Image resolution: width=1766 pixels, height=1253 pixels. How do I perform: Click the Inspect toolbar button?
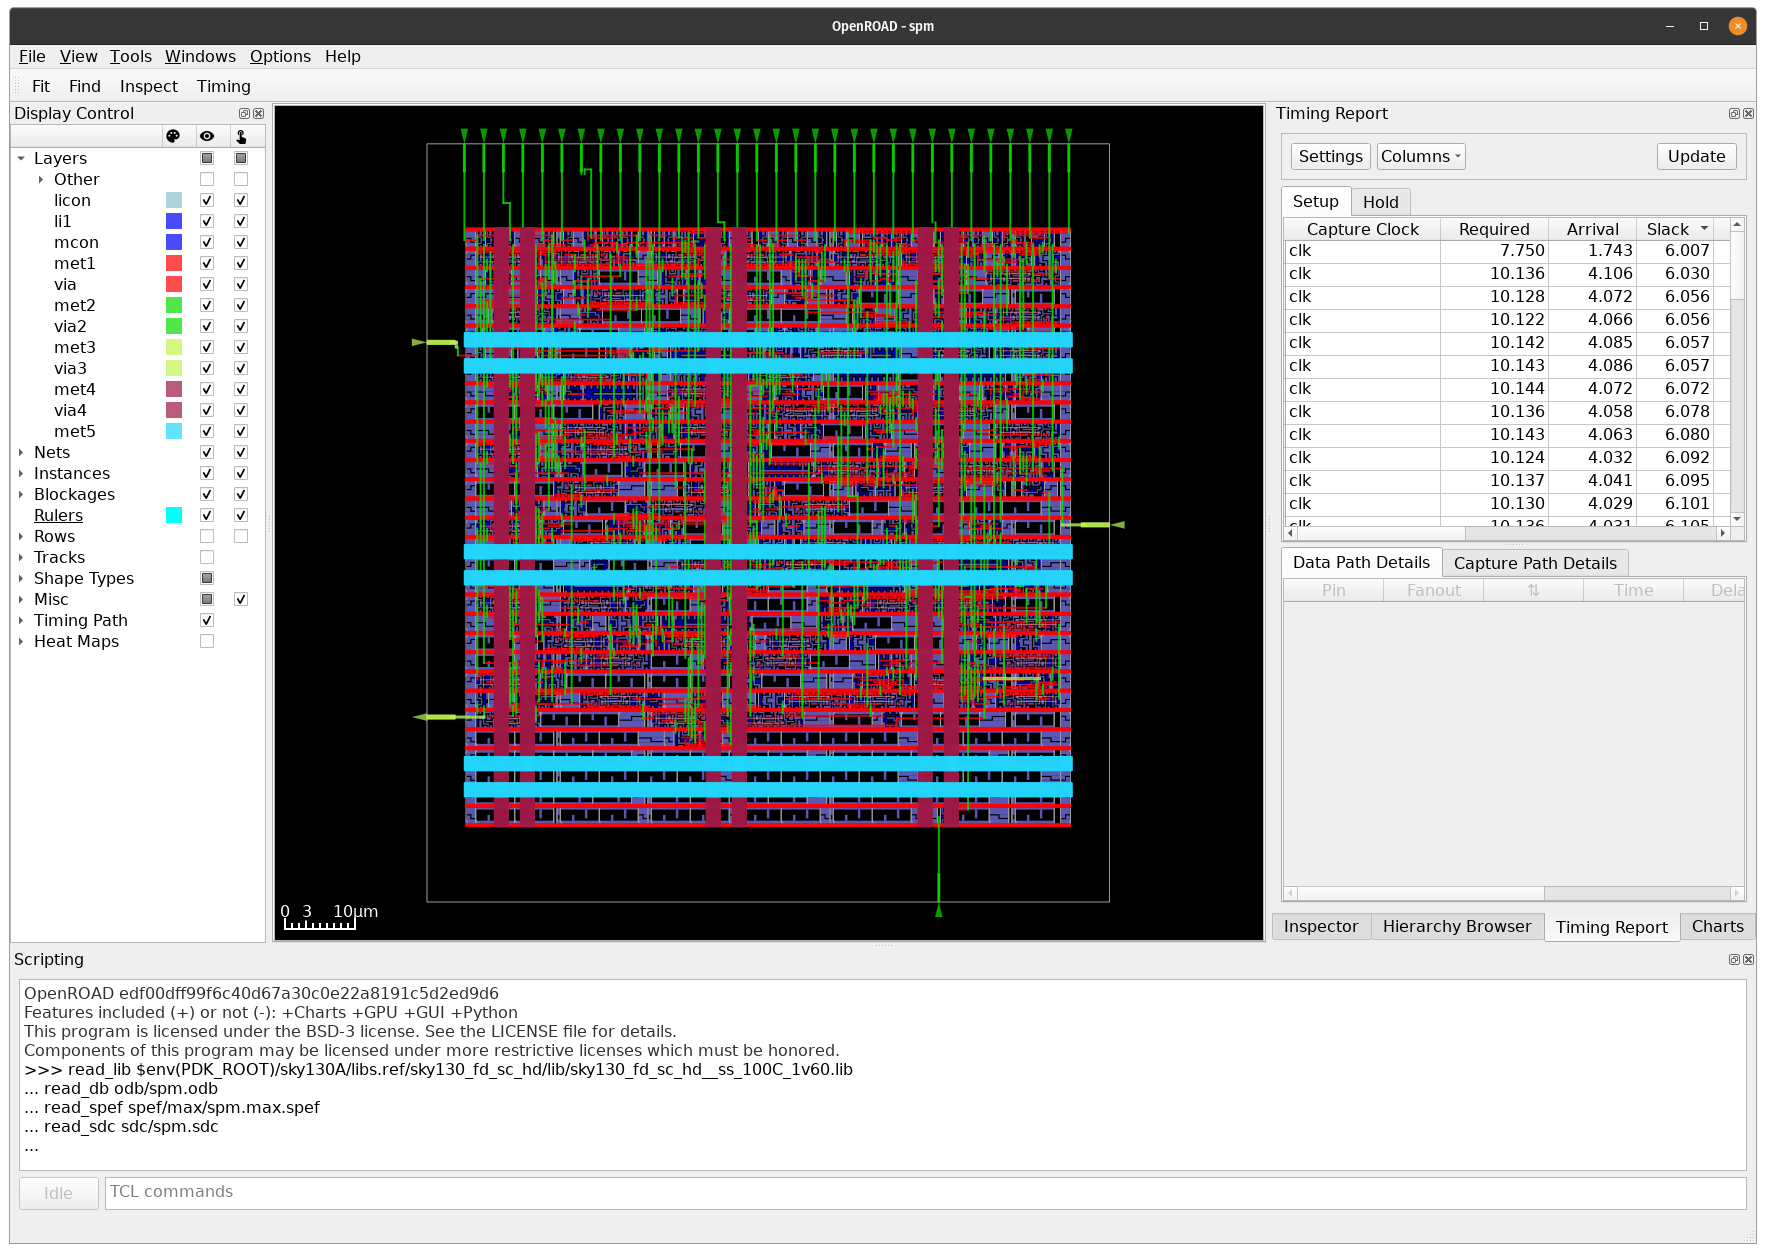149,86
